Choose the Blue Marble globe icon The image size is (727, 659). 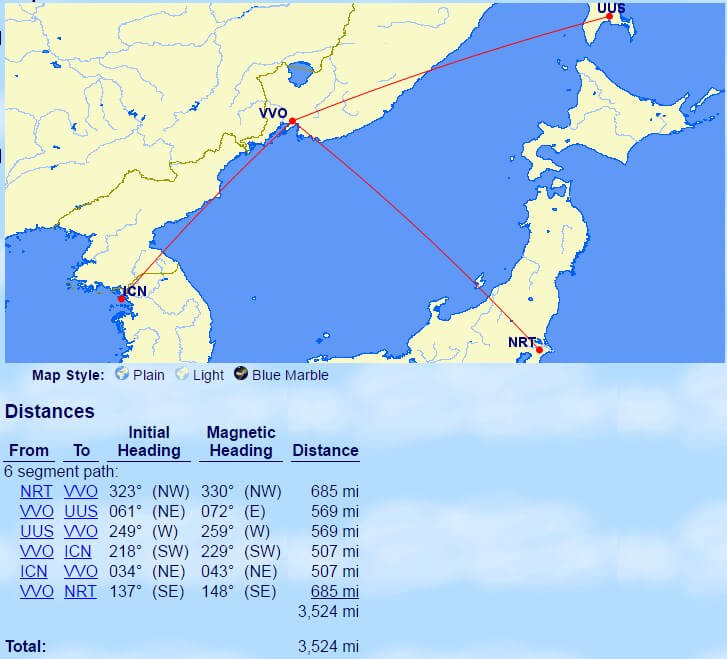[241, 375]
